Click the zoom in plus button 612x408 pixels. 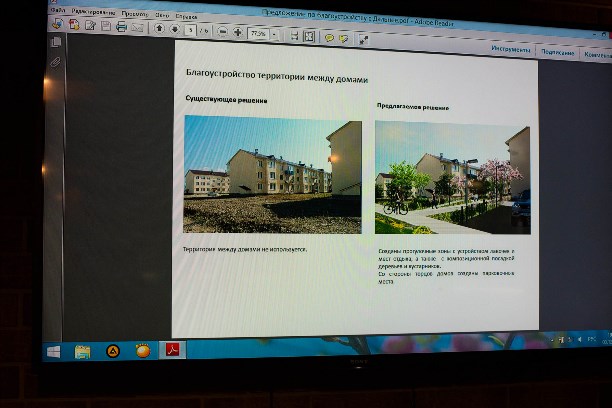(238, 32)
